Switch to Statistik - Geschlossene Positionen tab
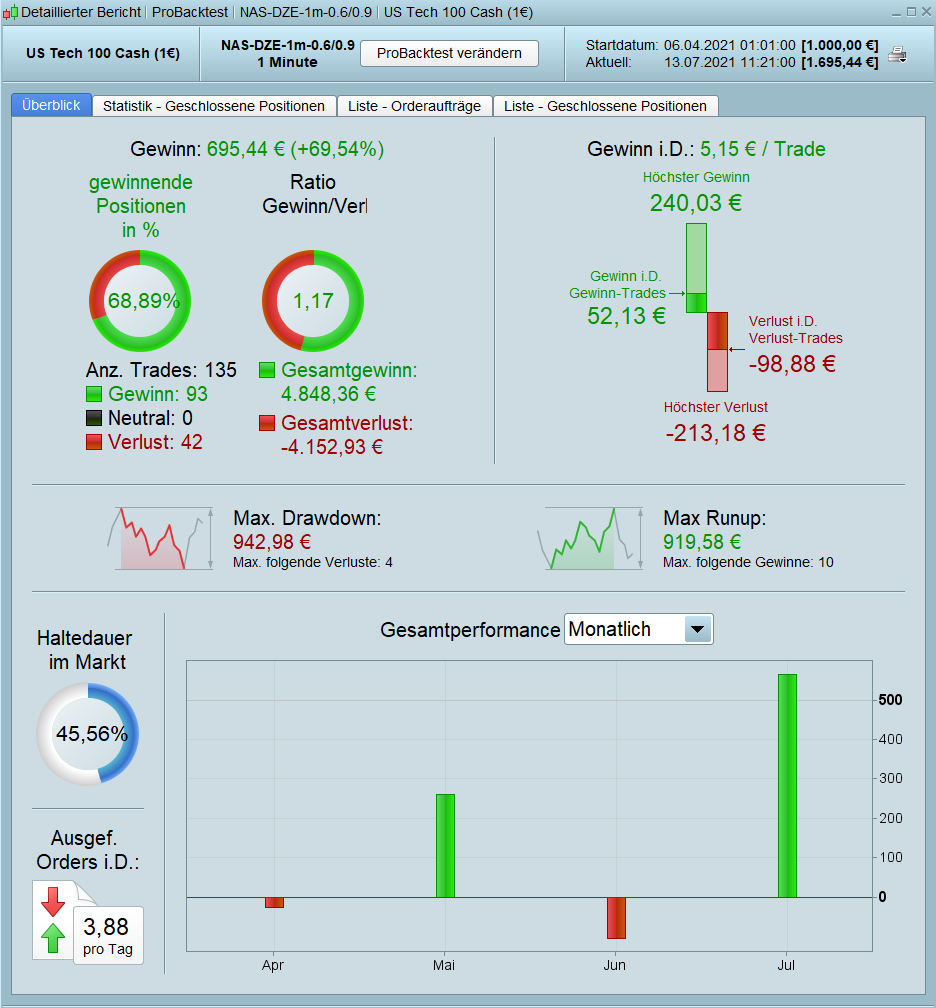 point(214,106)
